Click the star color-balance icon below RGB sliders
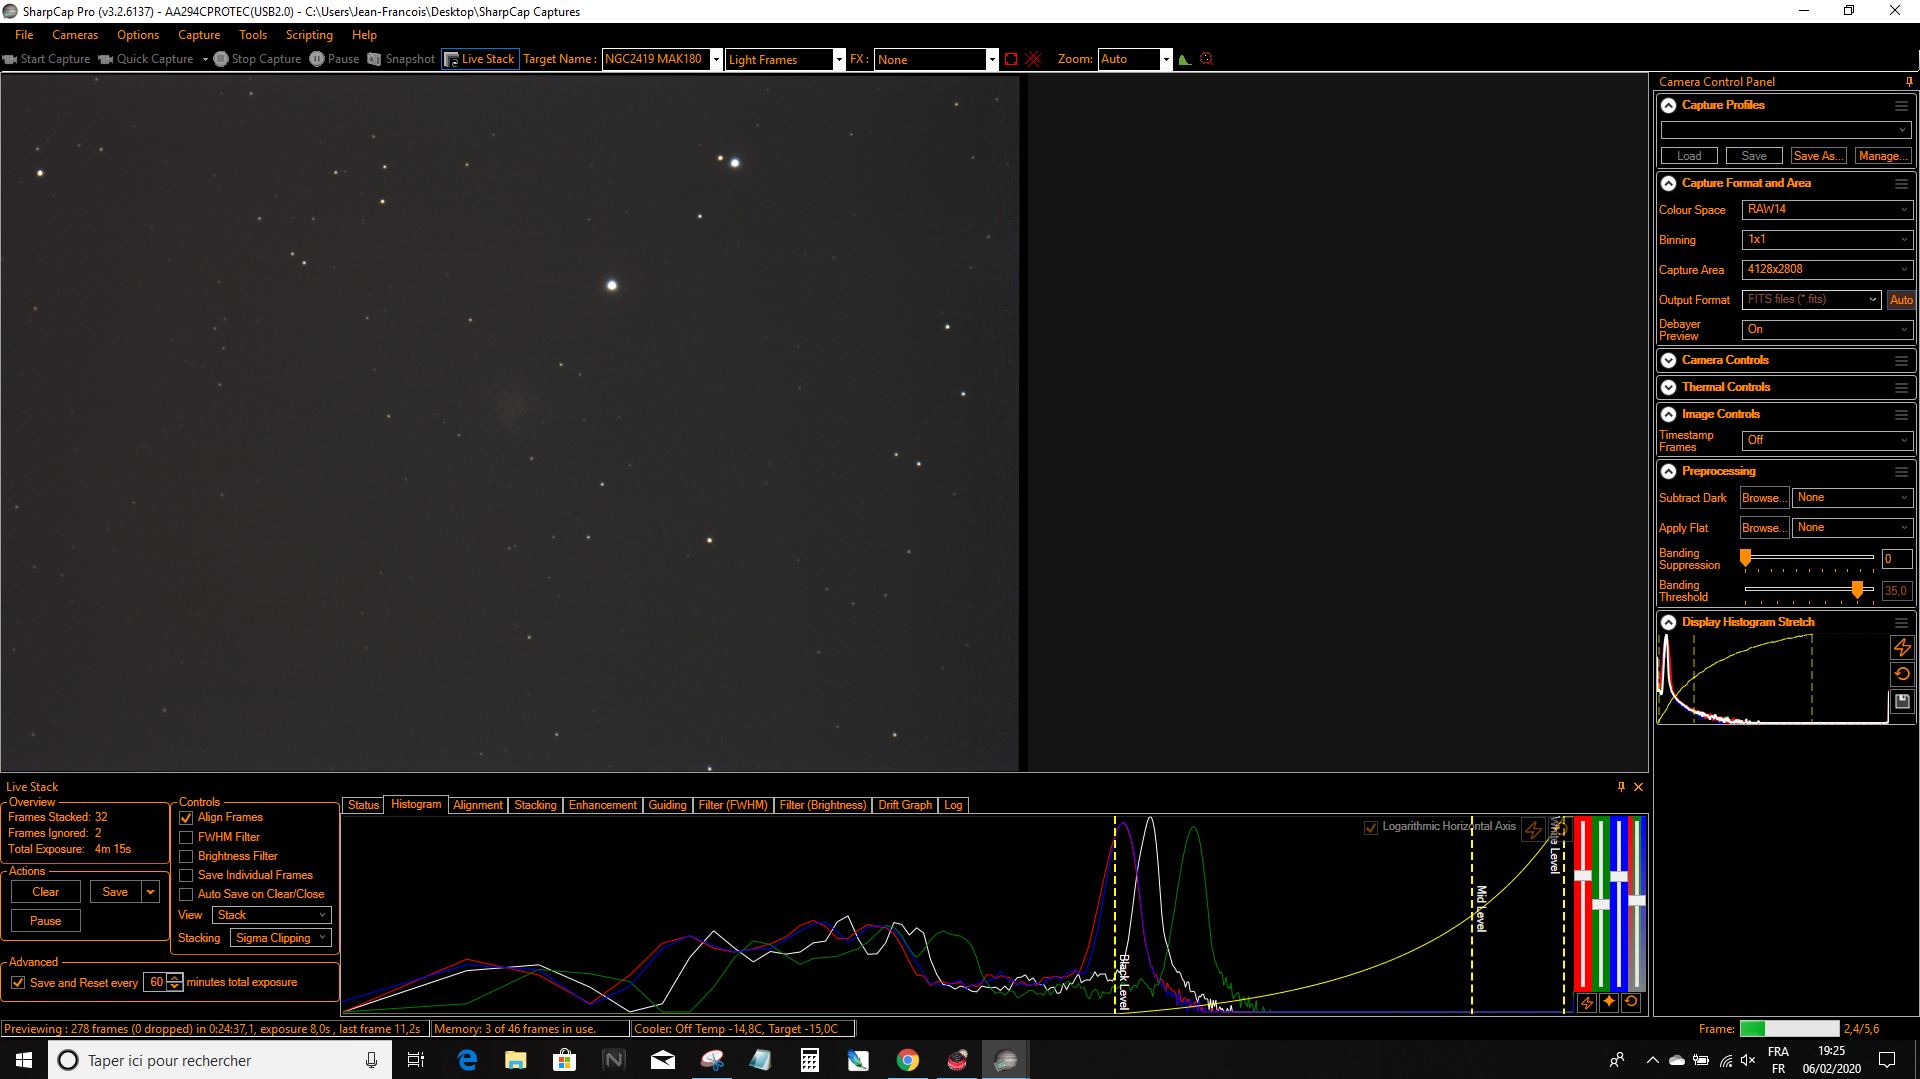 click(x=1609, y=1002)
